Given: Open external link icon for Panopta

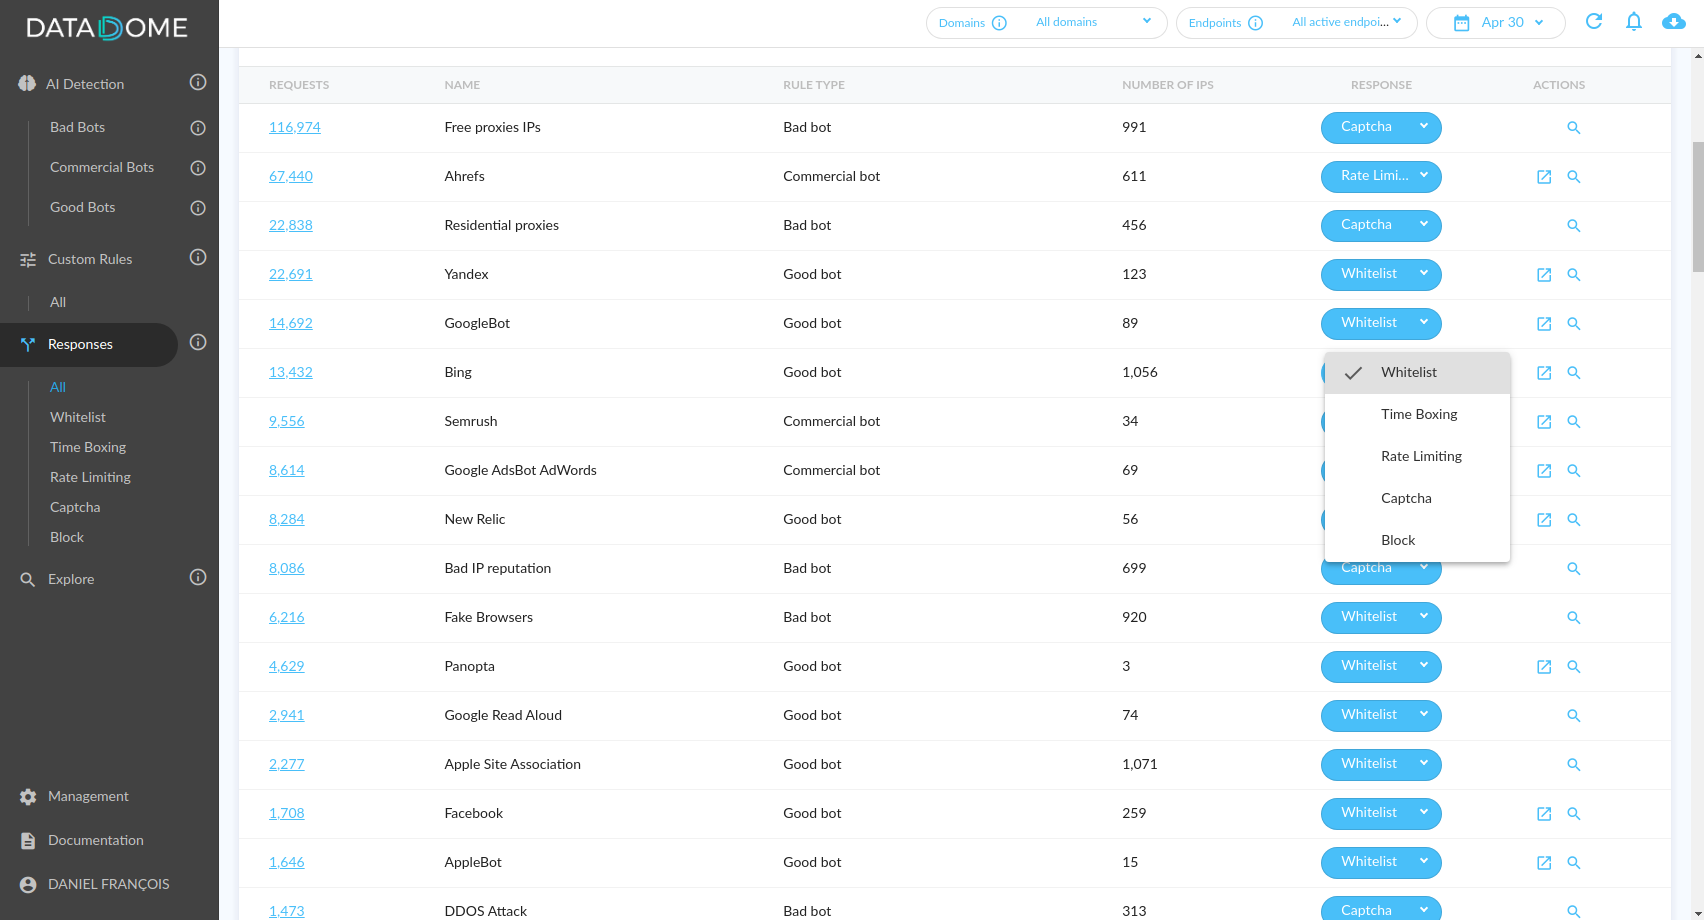Looking at the screenshot, I should (1544, 667).
